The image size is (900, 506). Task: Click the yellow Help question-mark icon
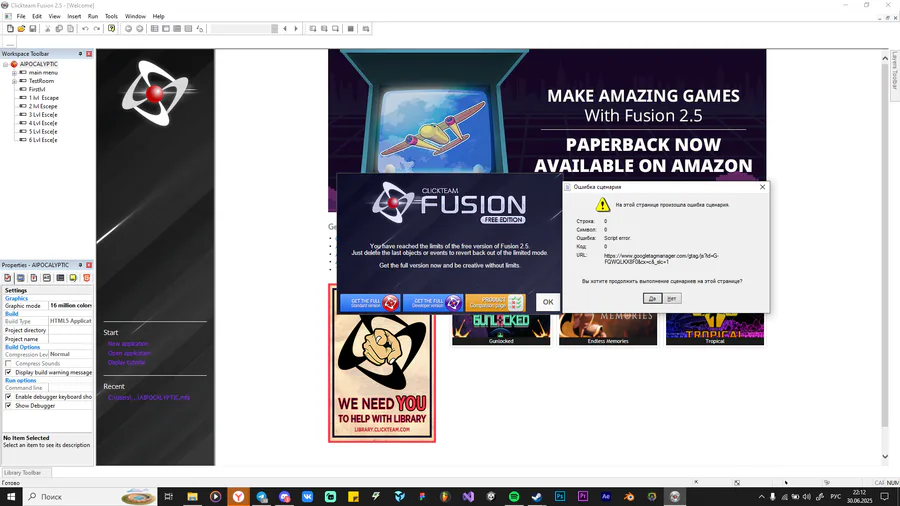pyautogui.click(x=111, y=29)
